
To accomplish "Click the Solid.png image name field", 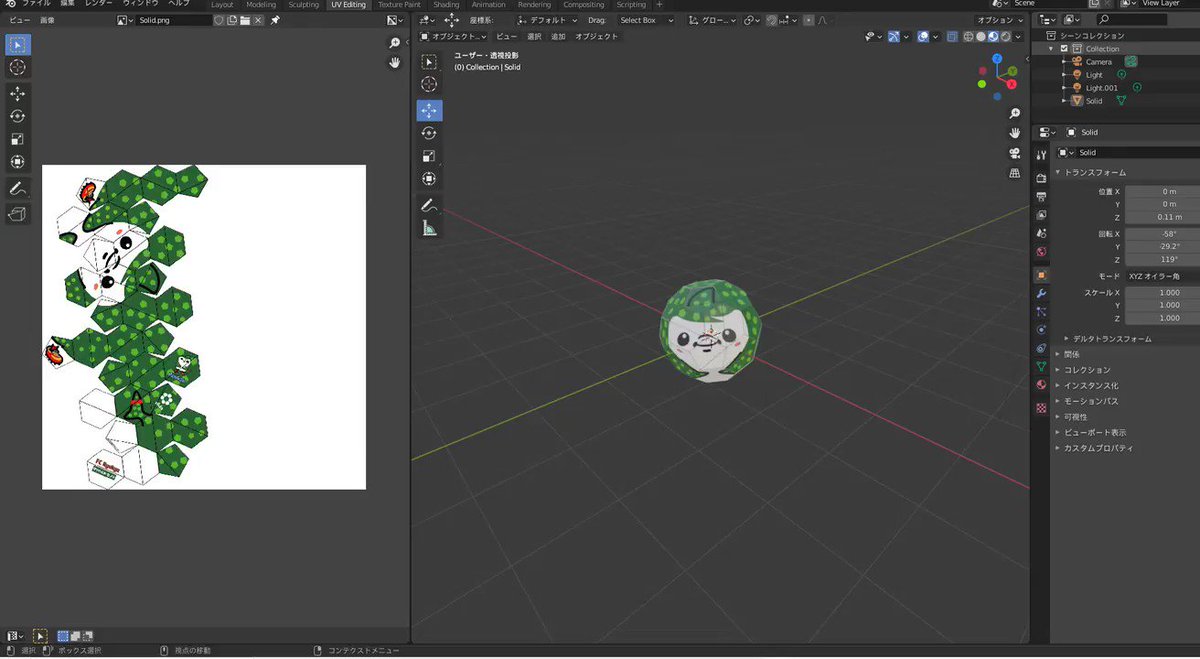I will [173, 20].
